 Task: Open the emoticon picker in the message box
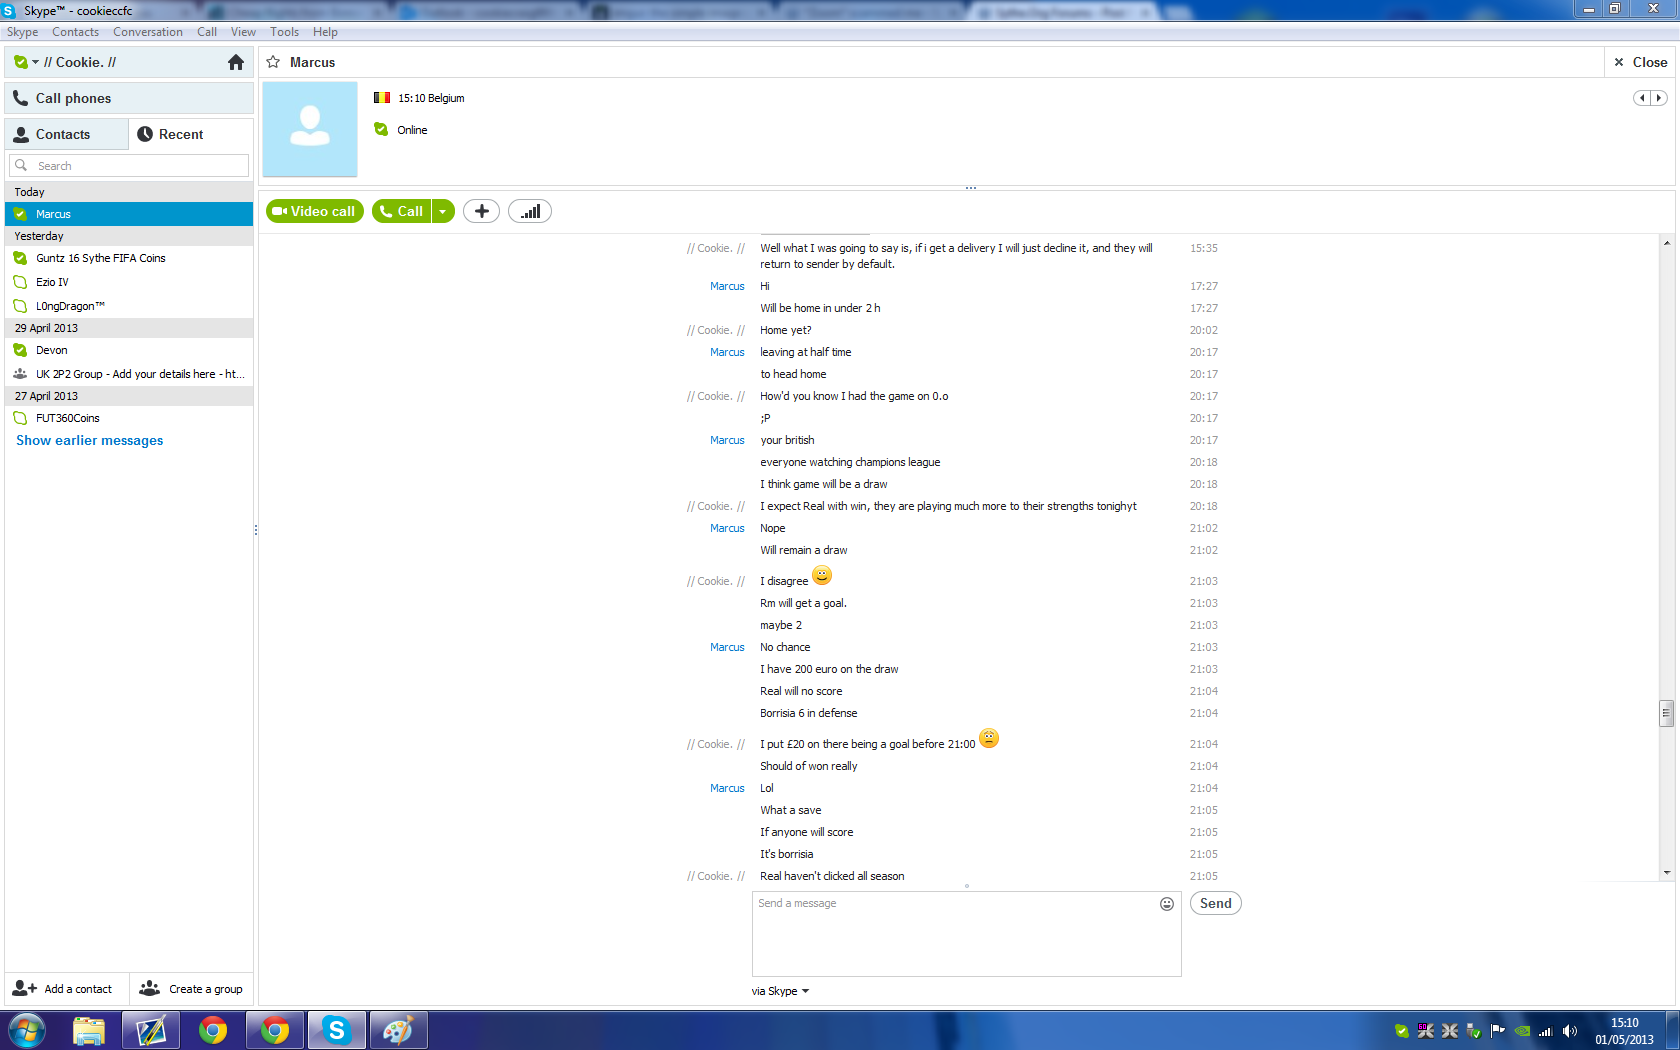coord(1167,904)
